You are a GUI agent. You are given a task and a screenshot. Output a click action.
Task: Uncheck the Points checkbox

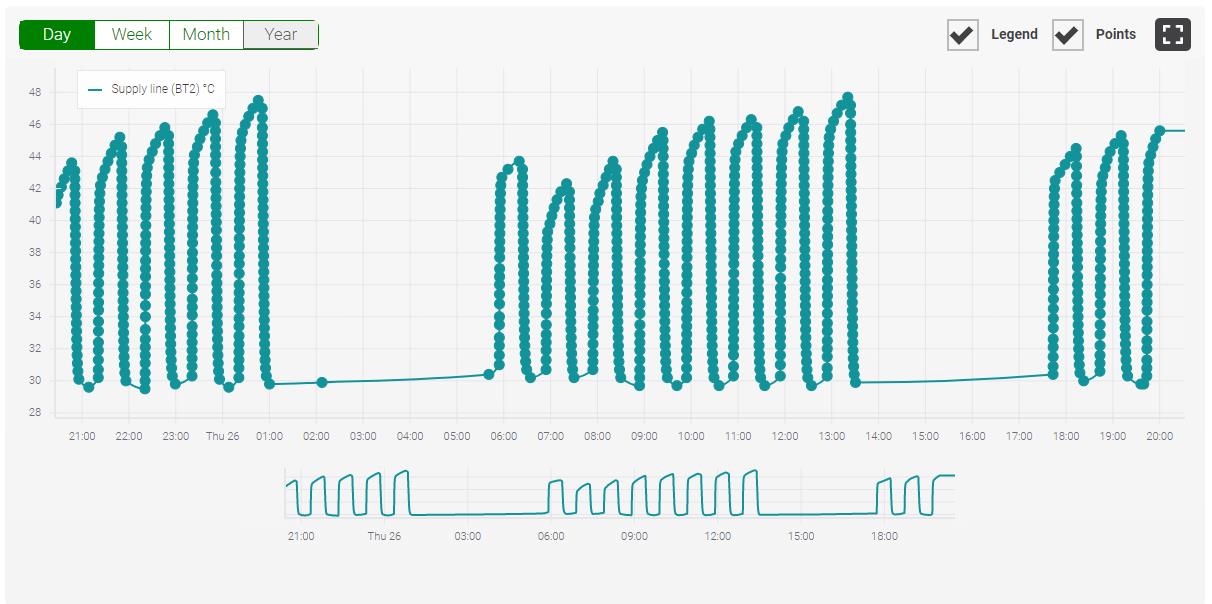pos(1068,35)
